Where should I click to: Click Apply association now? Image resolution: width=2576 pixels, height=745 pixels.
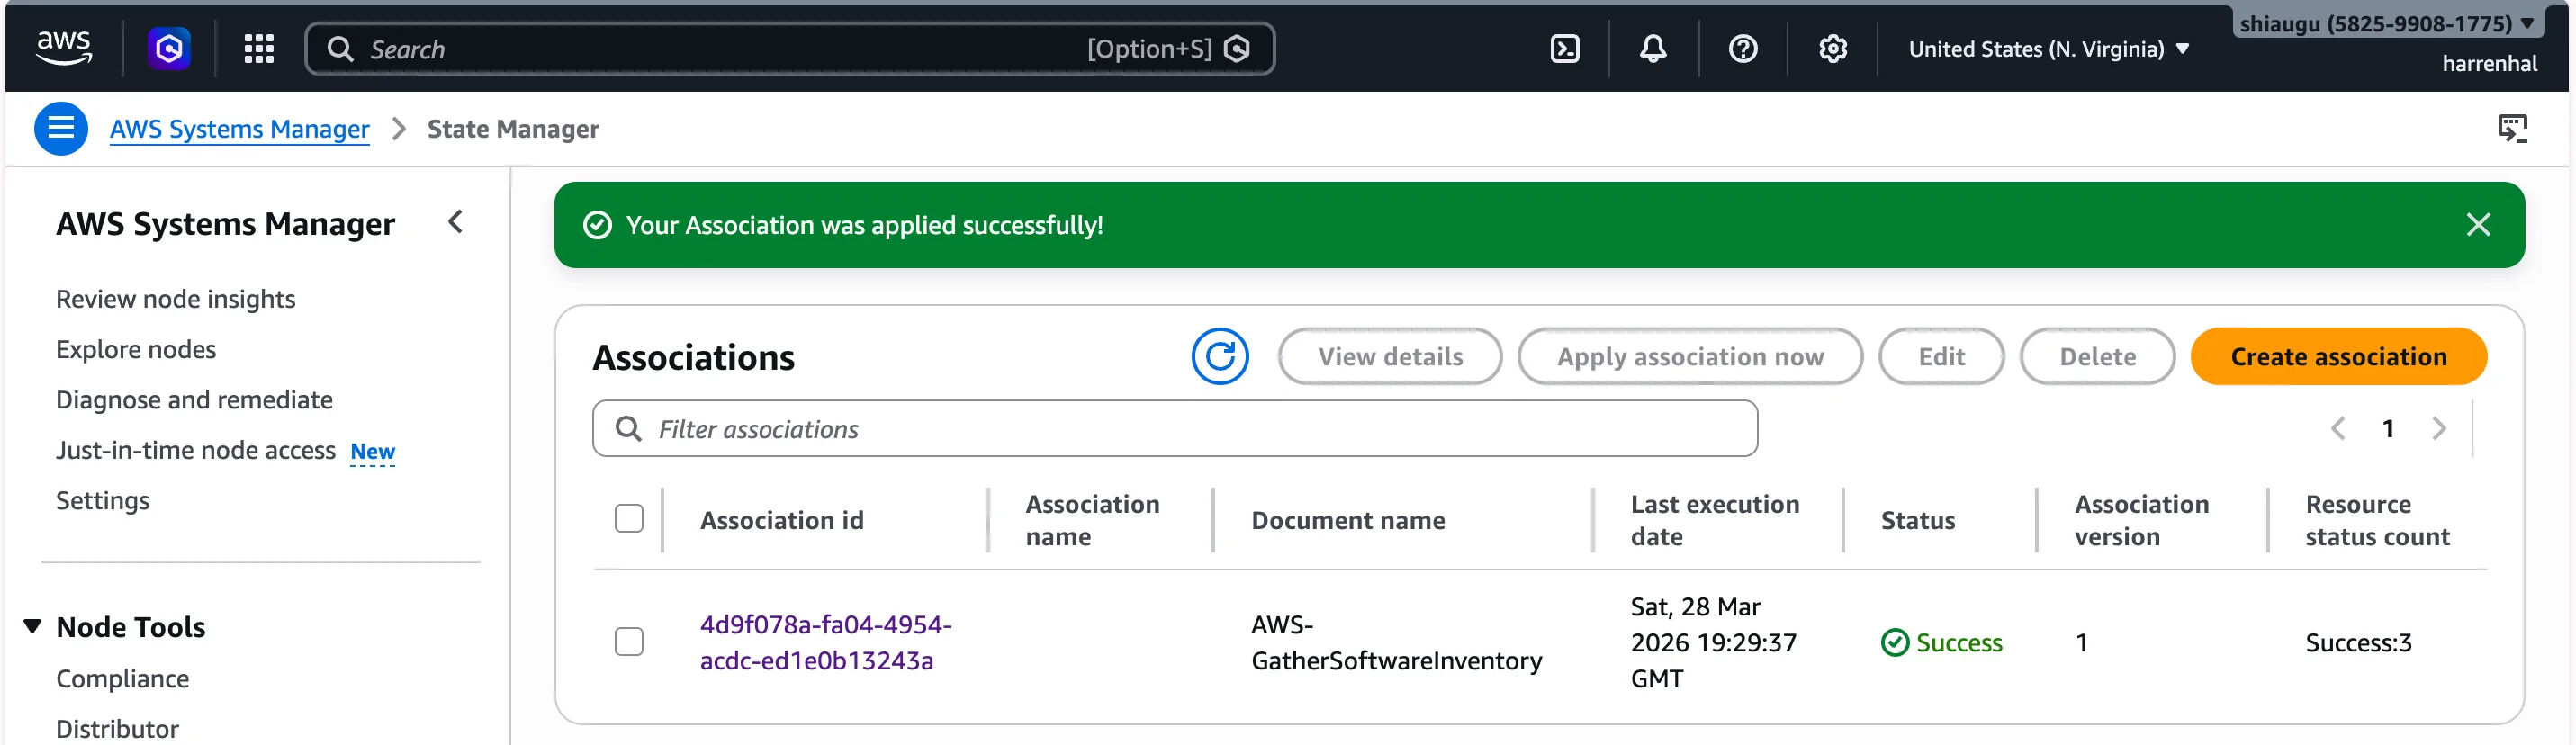[1690, 357]
